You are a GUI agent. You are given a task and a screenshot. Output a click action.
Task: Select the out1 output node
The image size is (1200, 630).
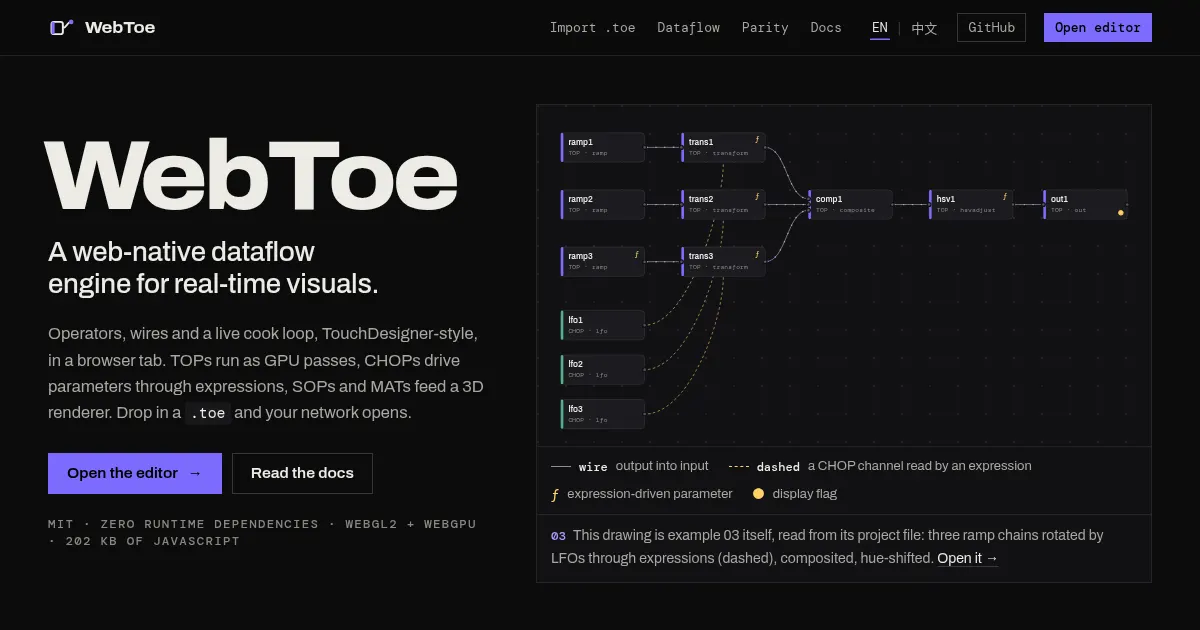1085,204
